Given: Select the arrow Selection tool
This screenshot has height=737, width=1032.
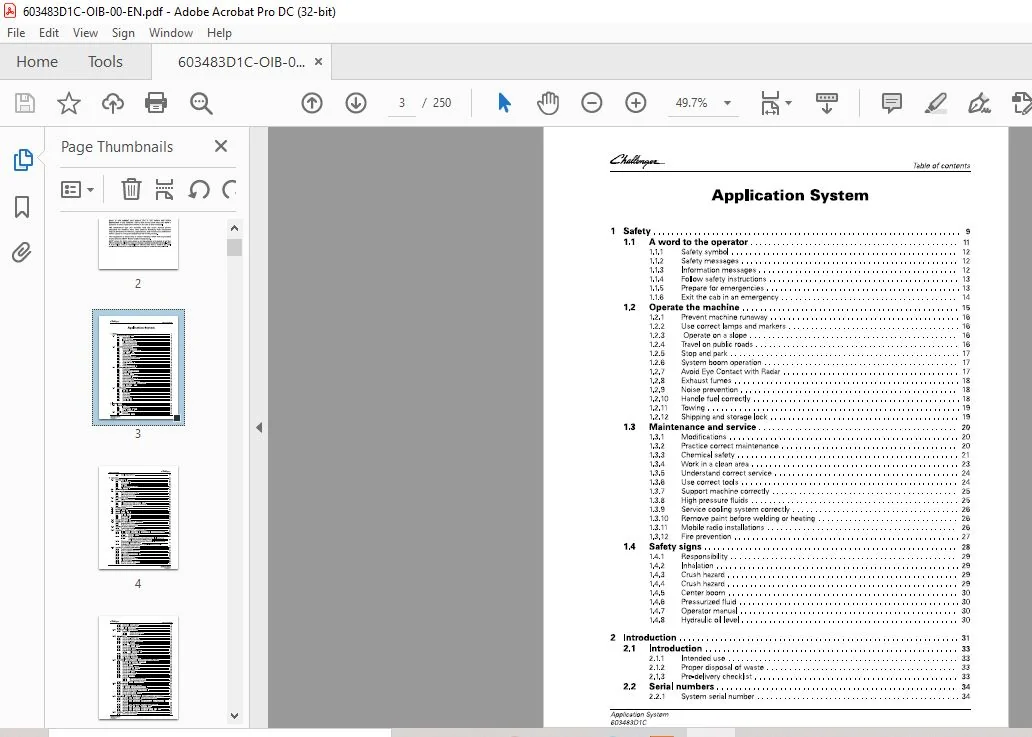Looking at the screenshot, I should (x=504, y=103).
